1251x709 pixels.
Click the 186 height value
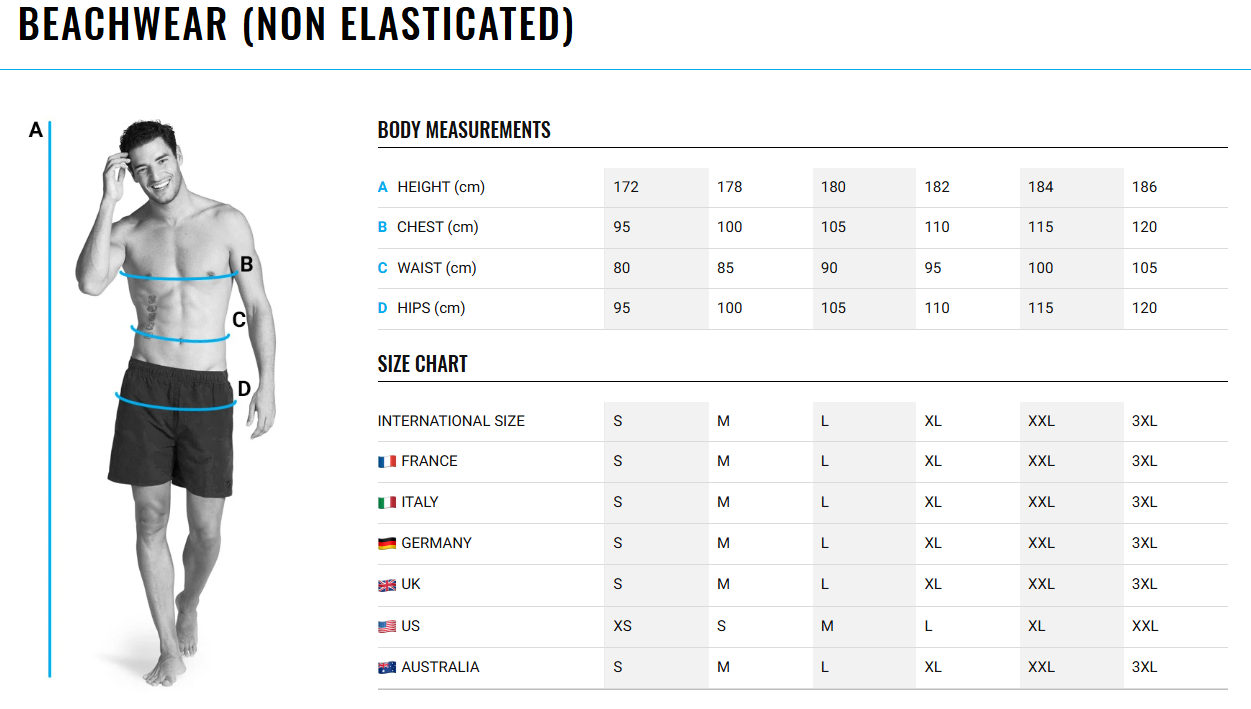(1144, 187)
